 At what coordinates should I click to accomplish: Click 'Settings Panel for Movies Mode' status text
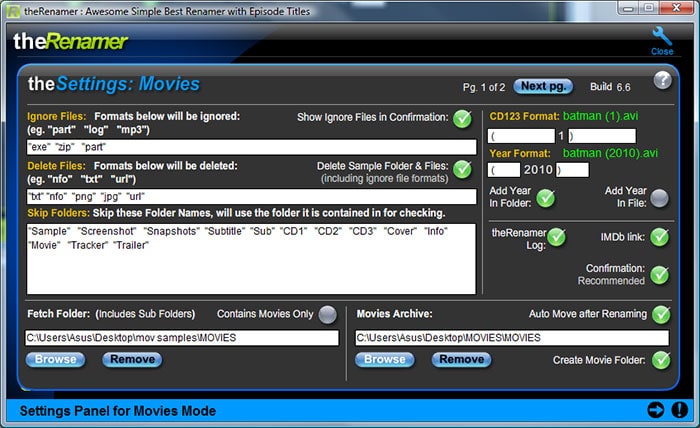117,411
